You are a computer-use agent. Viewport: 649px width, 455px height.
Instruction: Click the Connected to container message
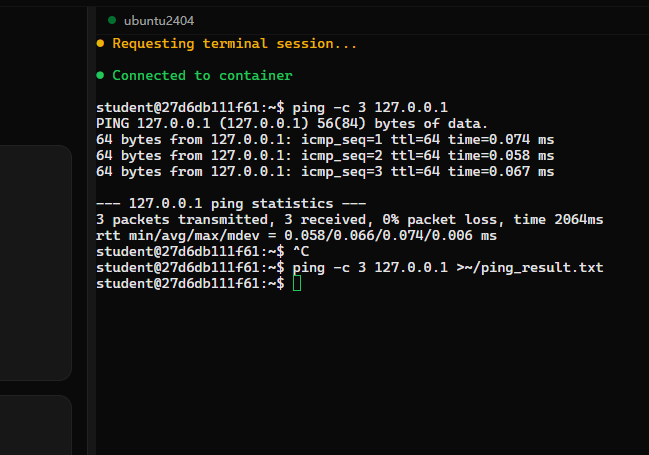click(x=202, y=75)
